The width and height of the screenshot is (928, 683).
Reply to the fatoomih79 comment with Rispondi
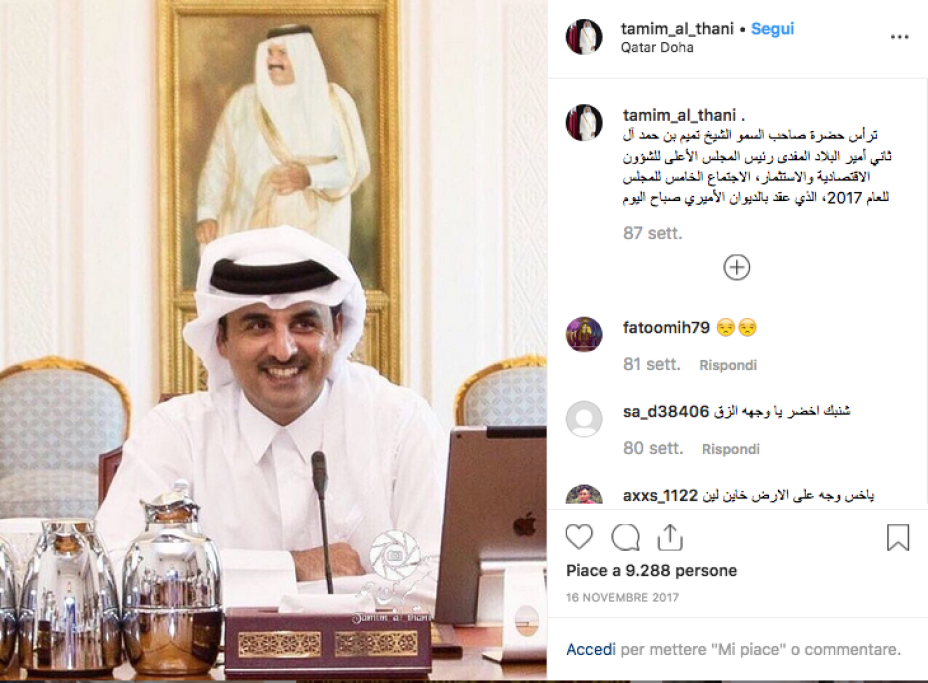[x=728, y=365]
